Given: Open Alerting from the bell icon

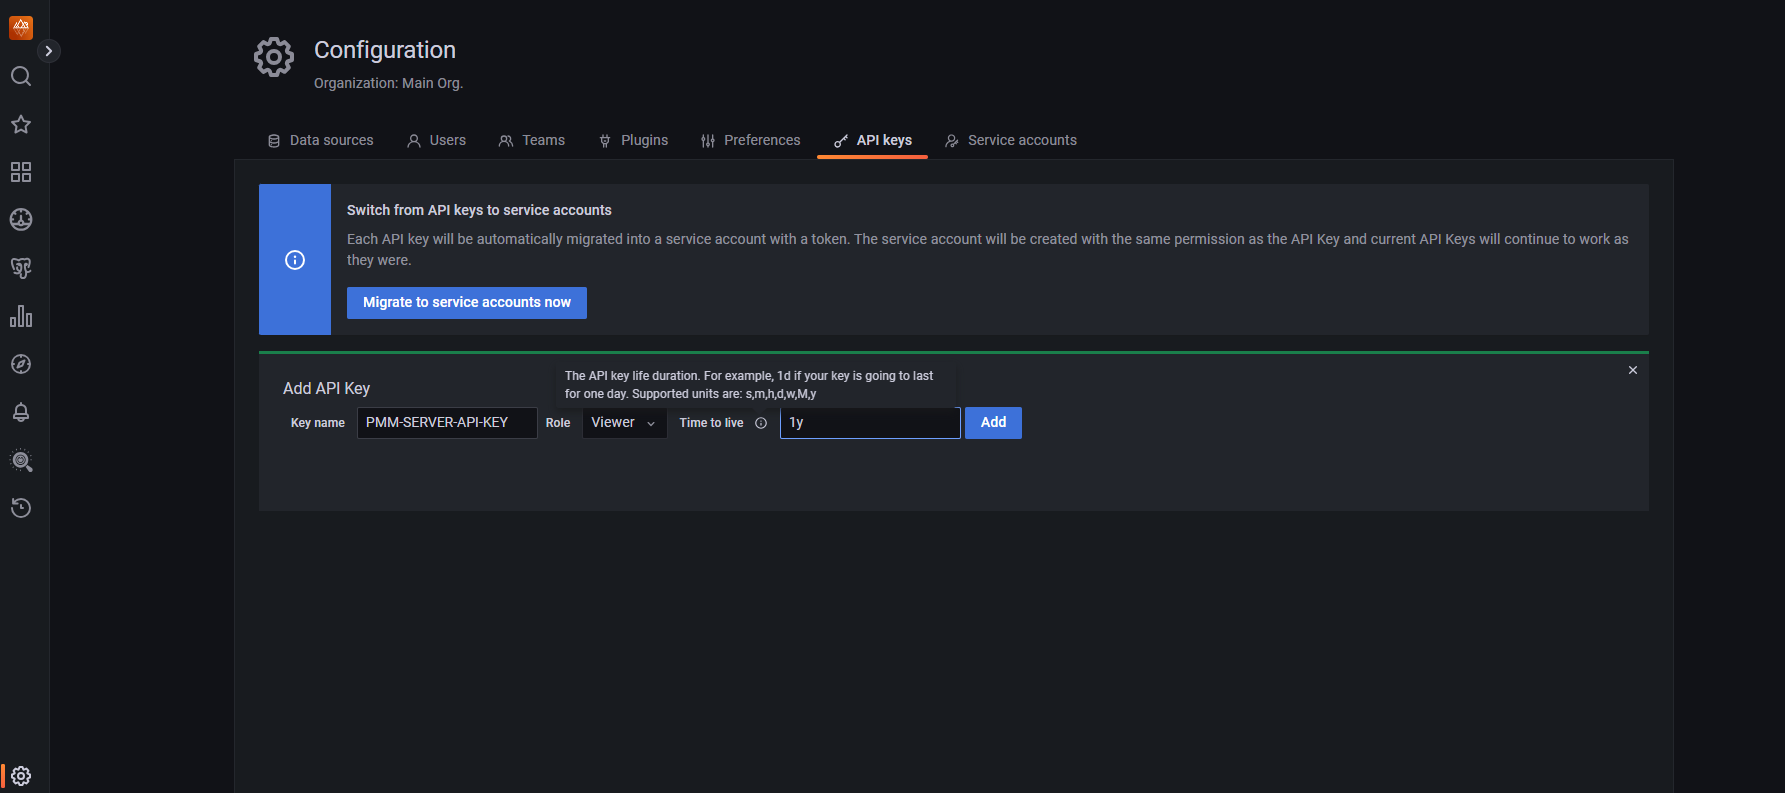Looking at the screenshot, I should (x=20, y=412).
